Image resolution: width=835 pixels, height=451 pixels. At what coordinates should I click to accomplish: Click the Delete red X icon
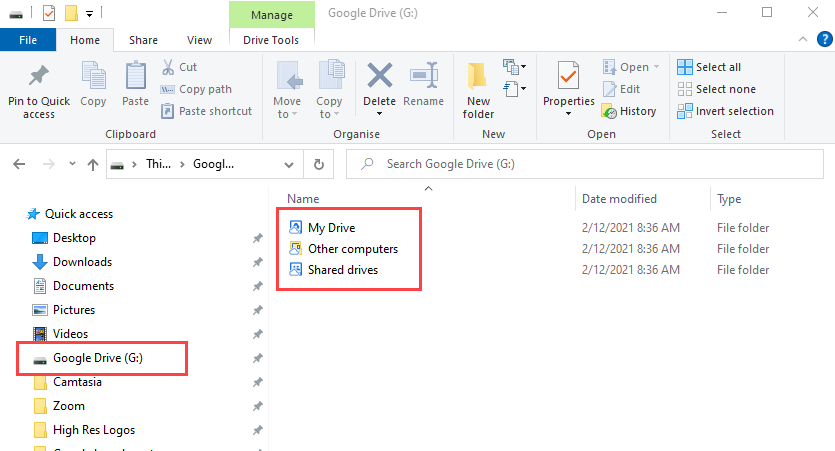380,75
